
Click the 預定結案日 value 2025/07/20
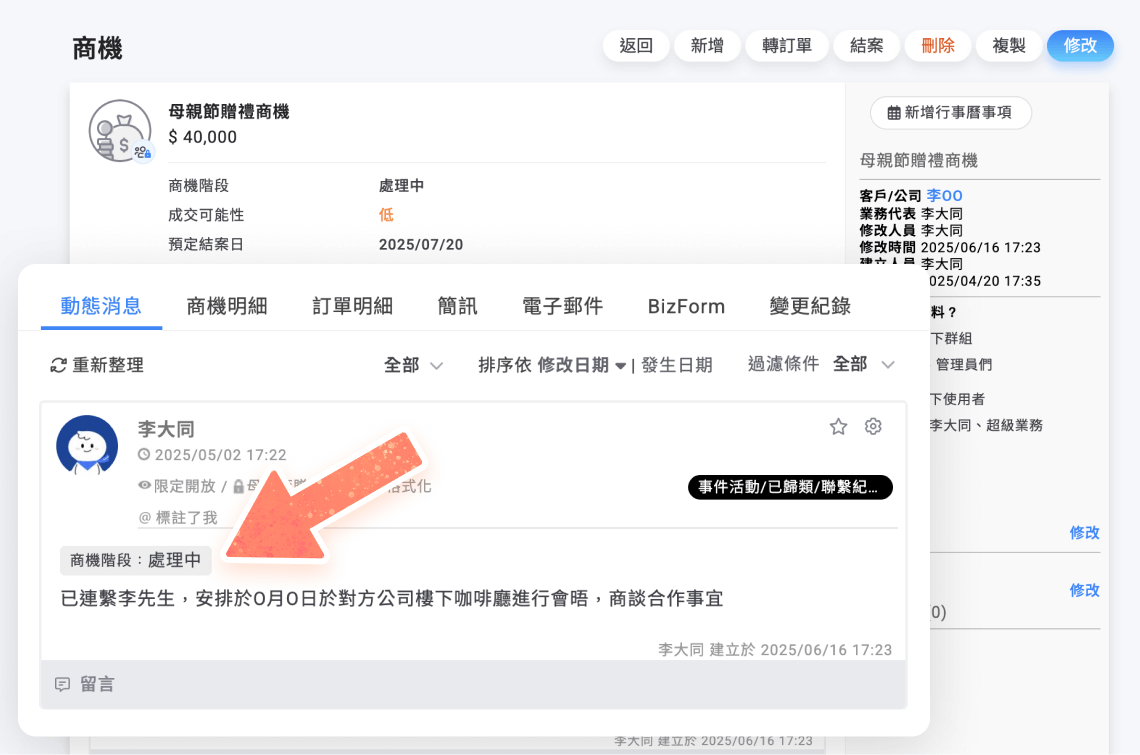[x=421, y=244]
